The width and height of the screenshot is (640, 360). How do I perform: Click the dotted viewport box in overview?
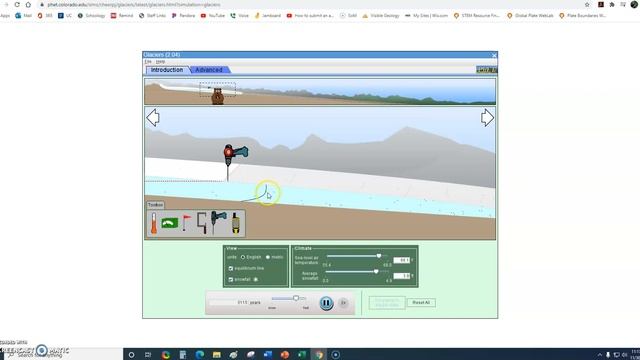(218, 89)
